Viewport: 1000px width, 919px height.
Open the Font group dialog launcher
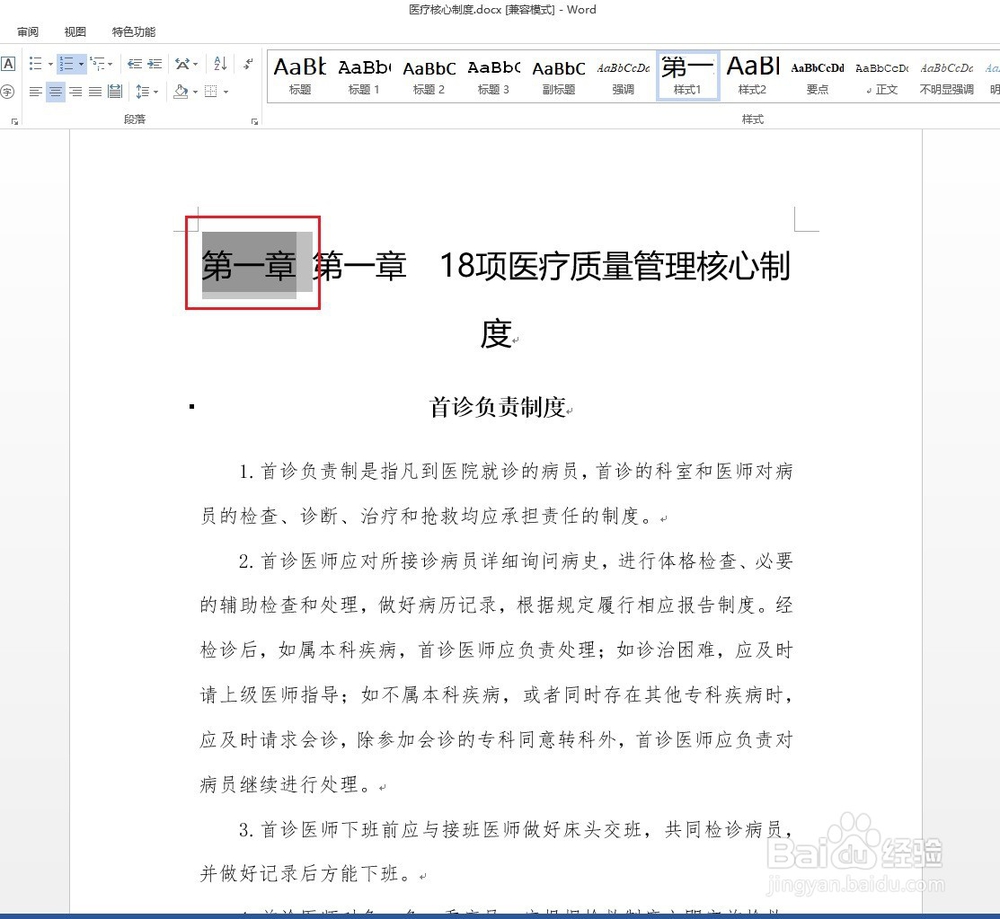coord(14,121)
